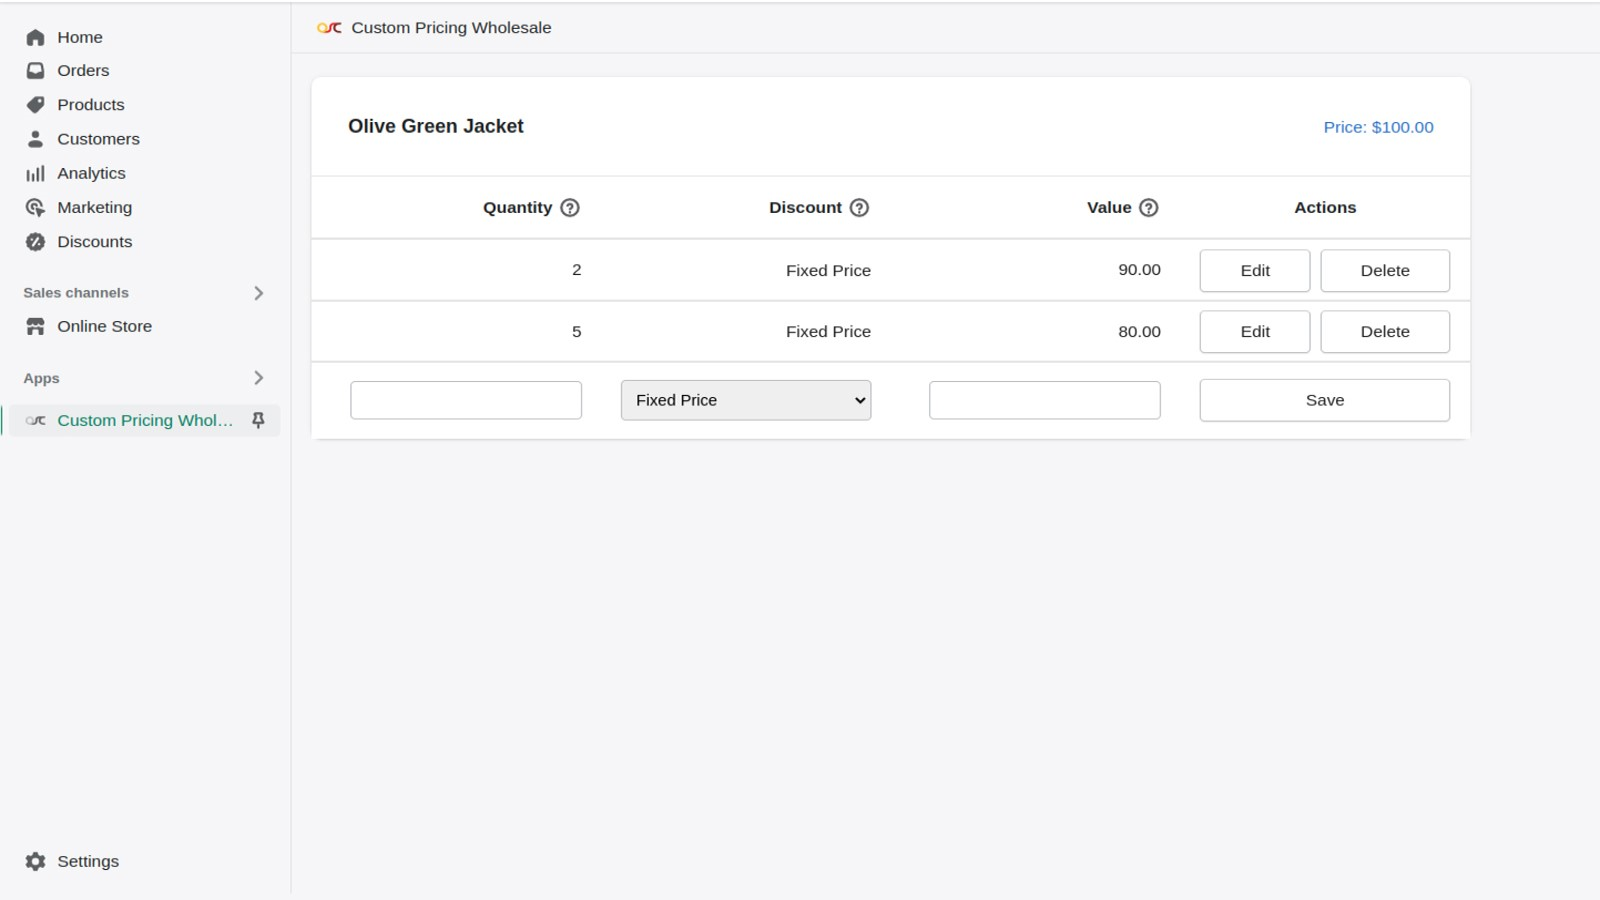Open Analytics using bar chart icon
Viewport: 1600px width, 900px height.
click(x=36, y=174)
